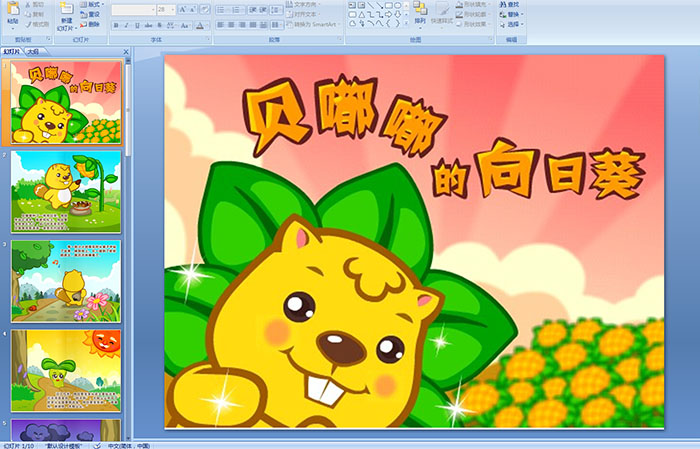This screenshot has height=449, width=700.
Task: Open the font color picker
Action: [201, 25]
